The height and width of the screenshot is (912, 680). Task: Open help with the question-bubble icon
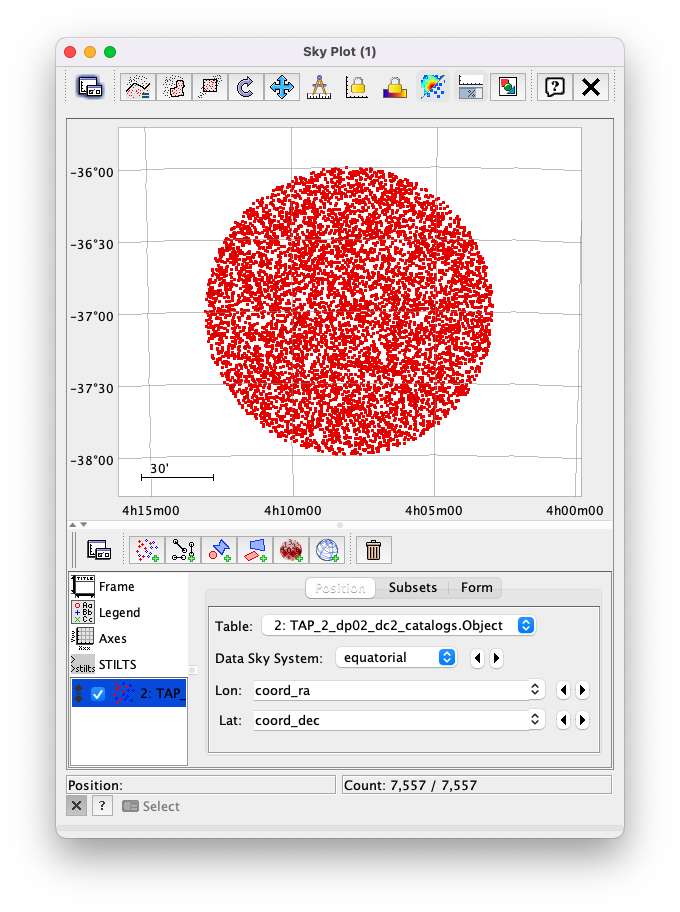tap(555, 87)
